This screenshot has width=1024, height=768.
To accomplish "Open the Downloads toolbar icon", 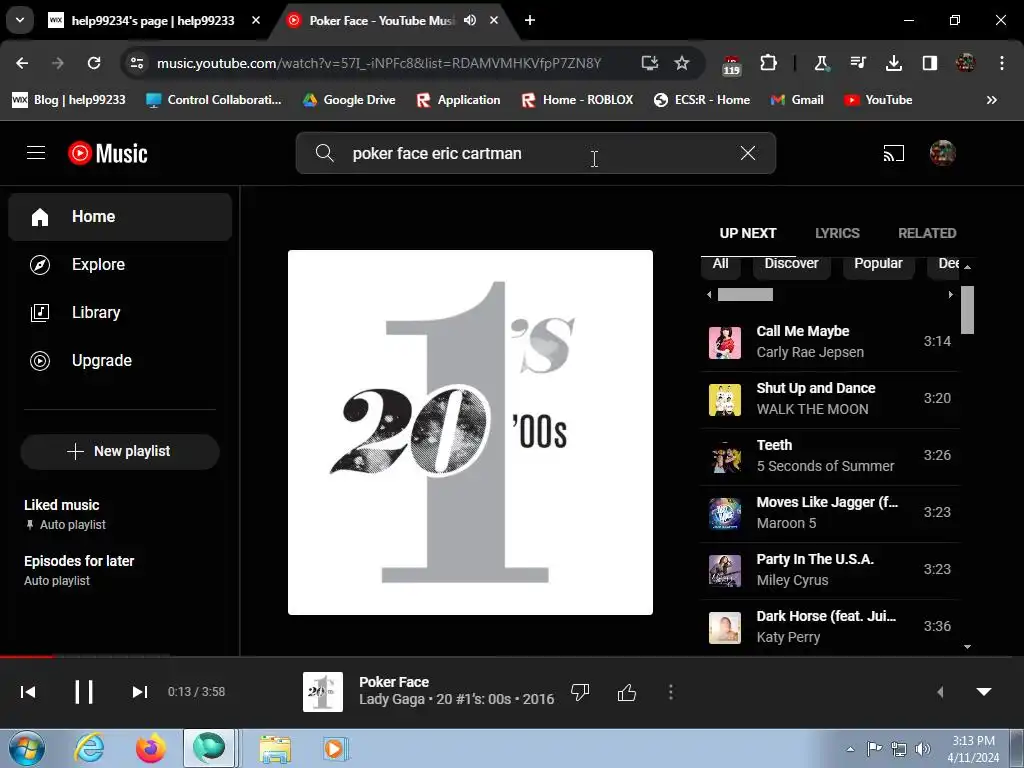I will click(x=893, y=63).
